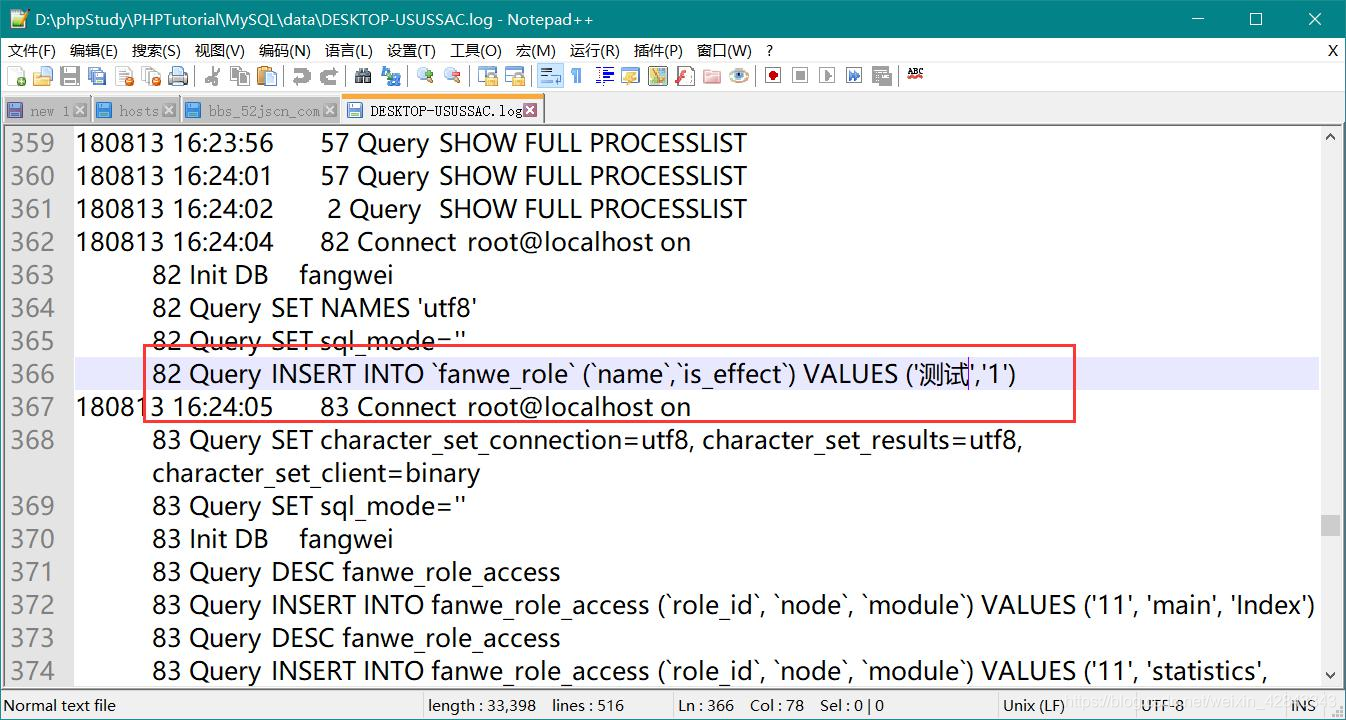Screen dimensions: 1346x720
Task: Click the Open file toolbar icon
Action: pos(42,76)
